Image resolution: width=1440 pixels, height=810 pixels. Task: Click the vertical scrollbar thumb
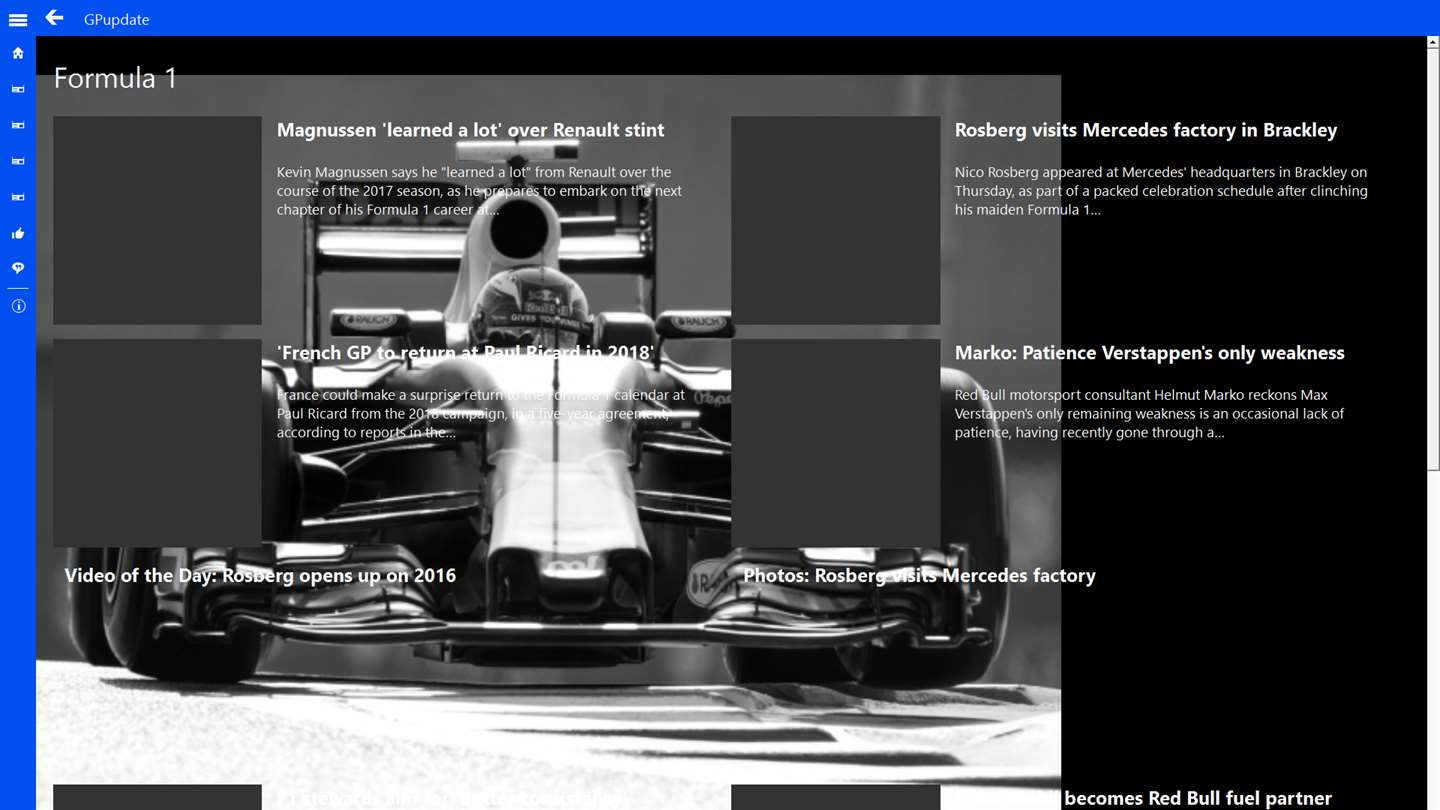click(x=1433, y=260)
